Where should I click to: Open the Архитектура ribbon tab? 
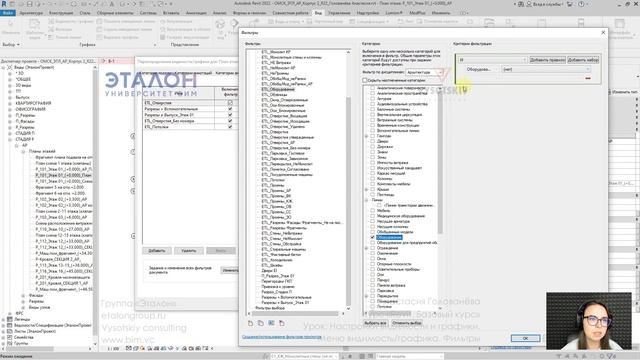[31, 13]
